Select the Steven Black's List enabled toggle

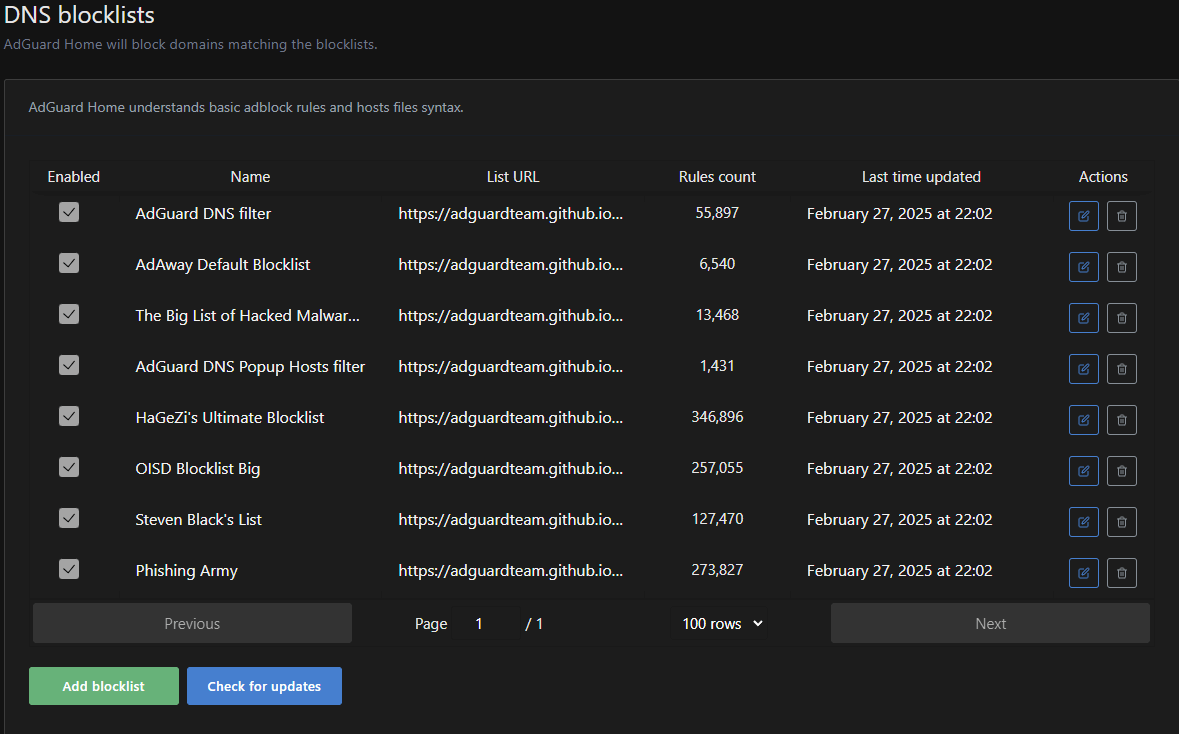tap(69, 518)
